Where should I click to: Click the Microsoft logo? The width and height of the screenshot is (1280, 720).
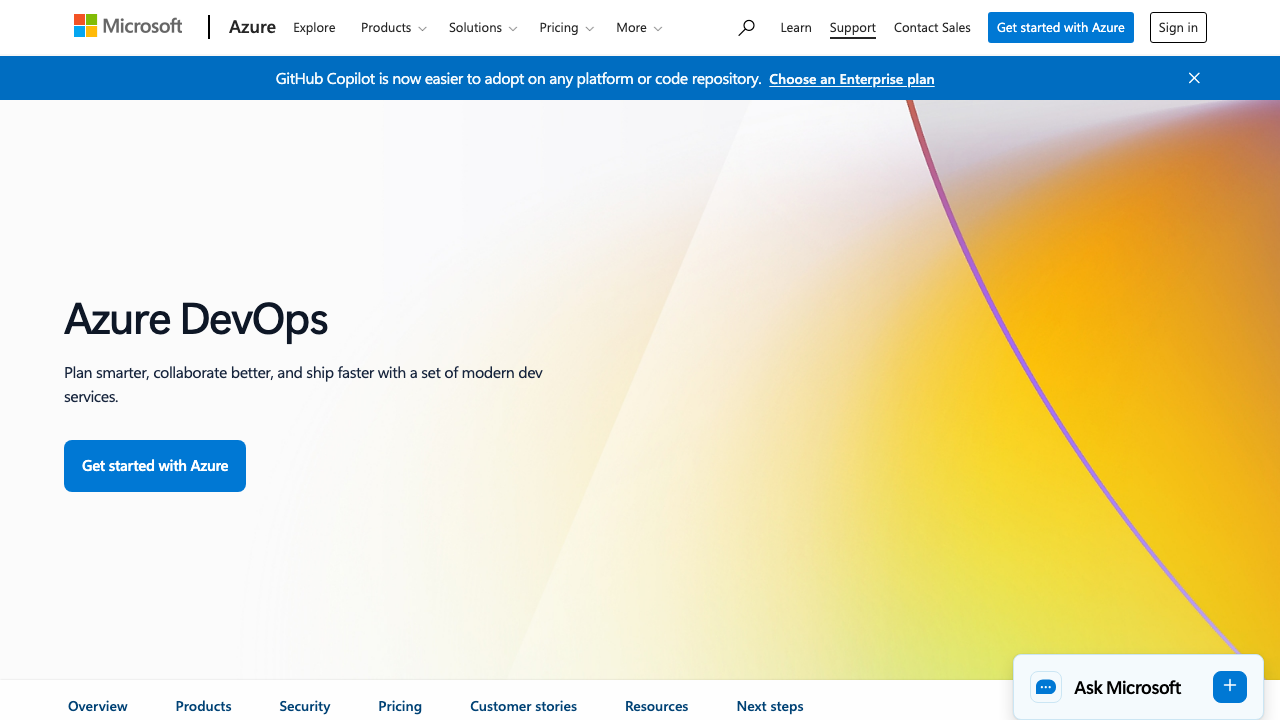[128, 27]
